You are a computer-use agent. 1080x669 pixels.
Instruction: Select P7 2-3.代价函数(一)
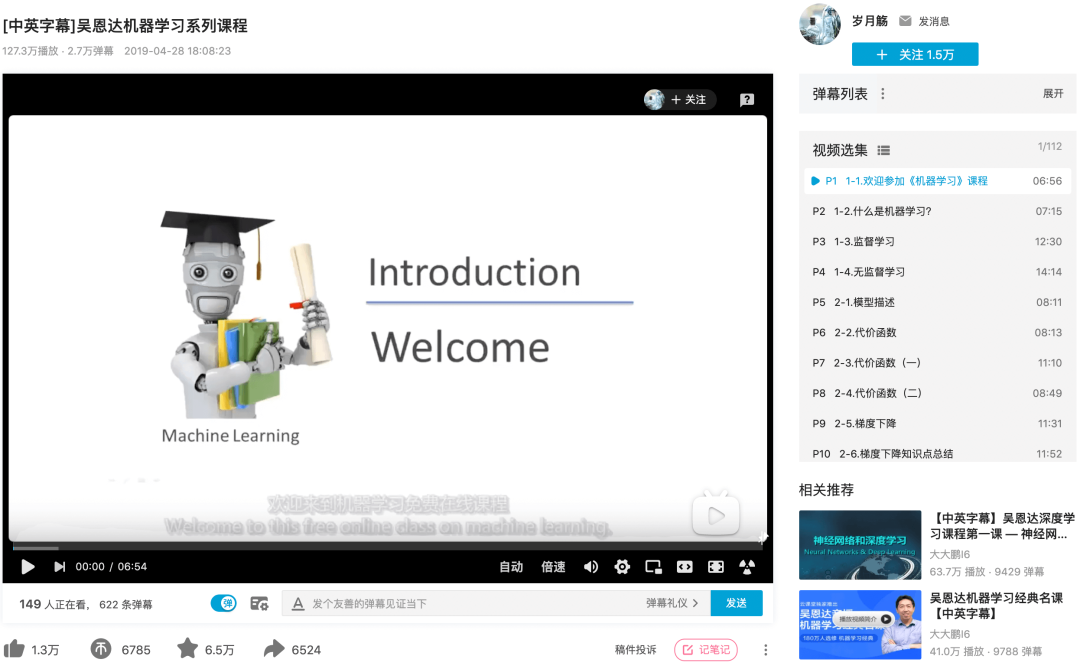pos(937,363)
